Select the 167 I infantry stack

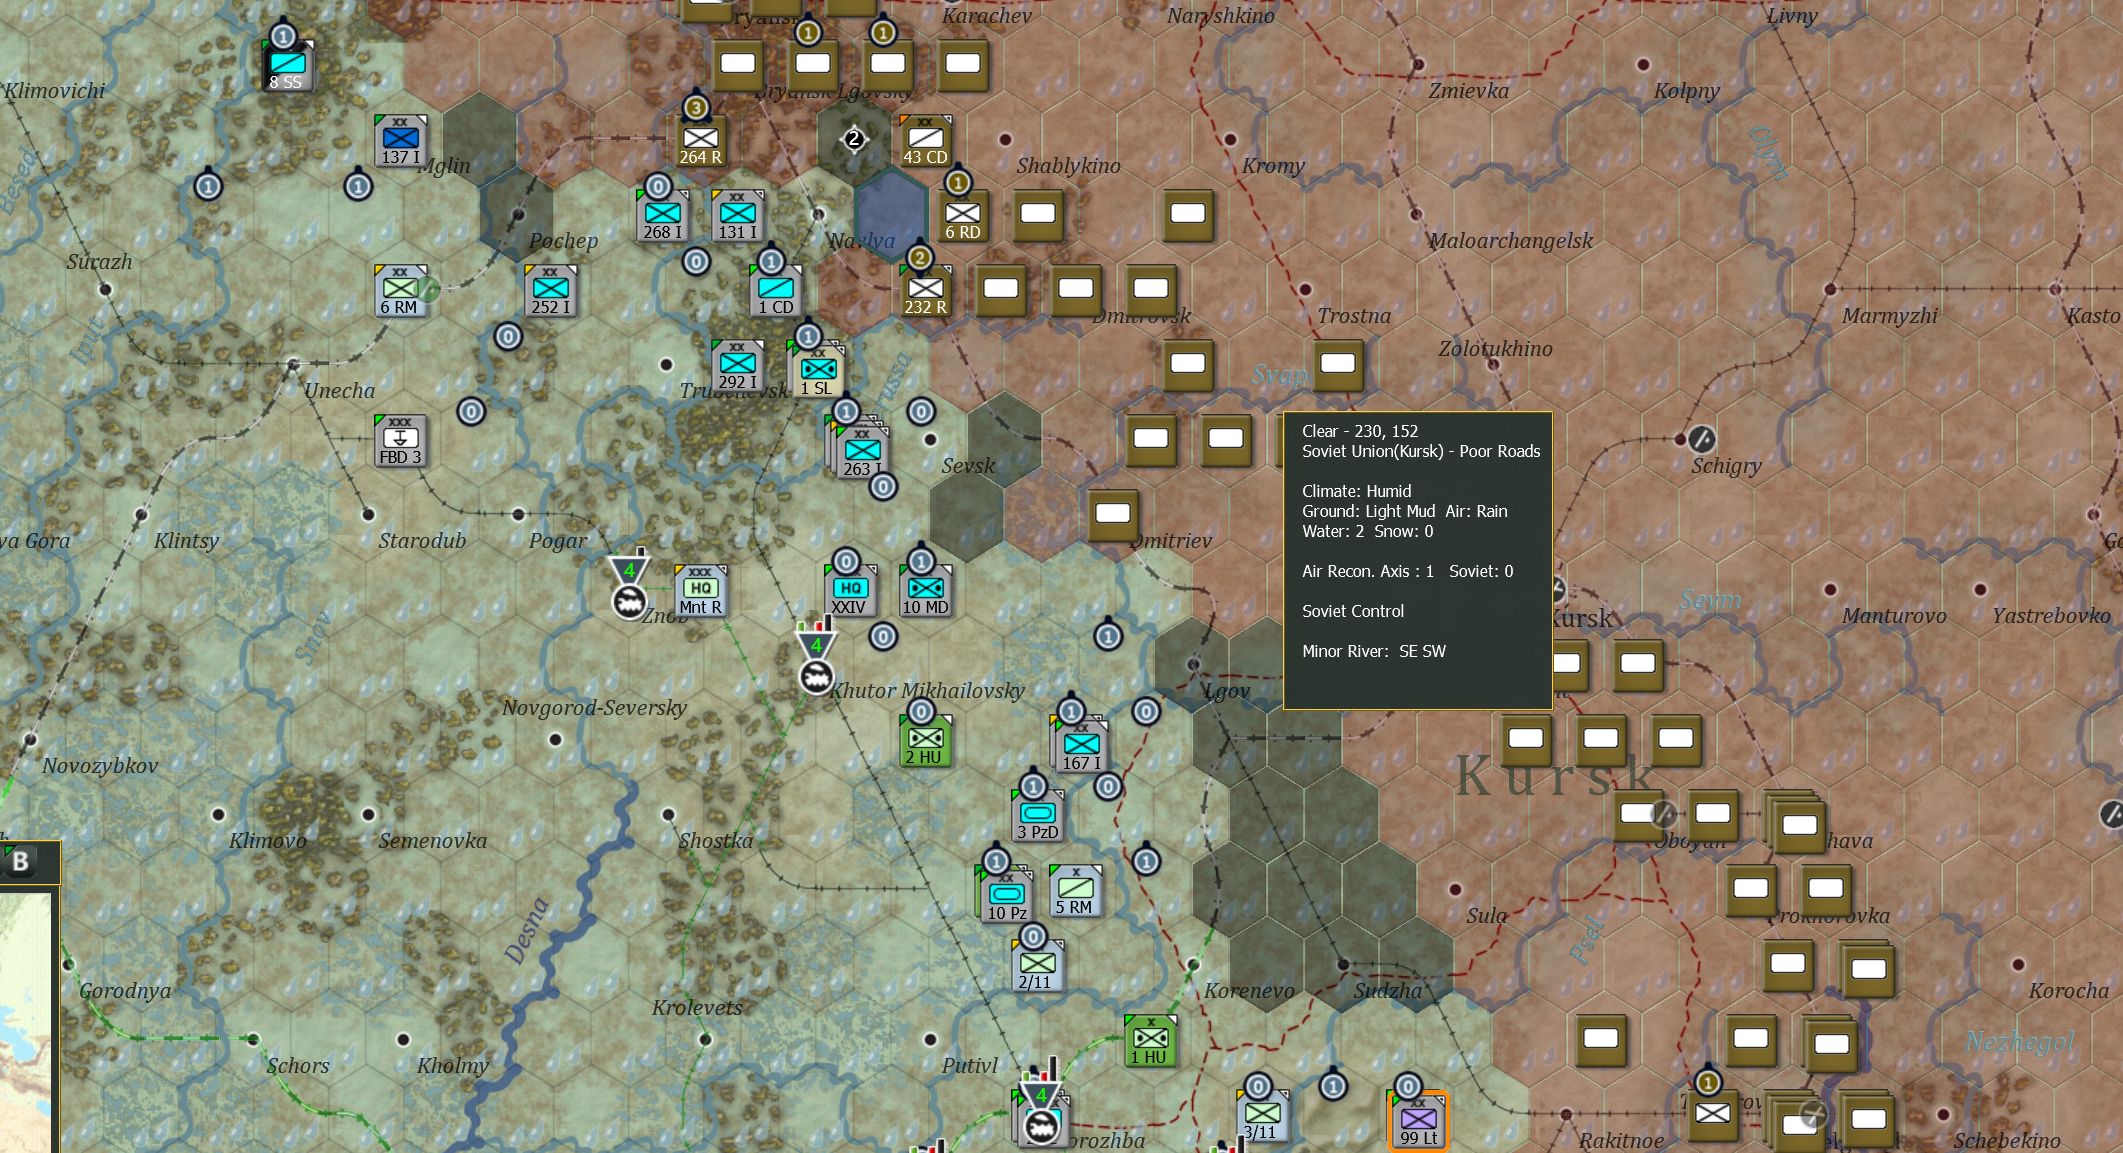click(1080, 745)
